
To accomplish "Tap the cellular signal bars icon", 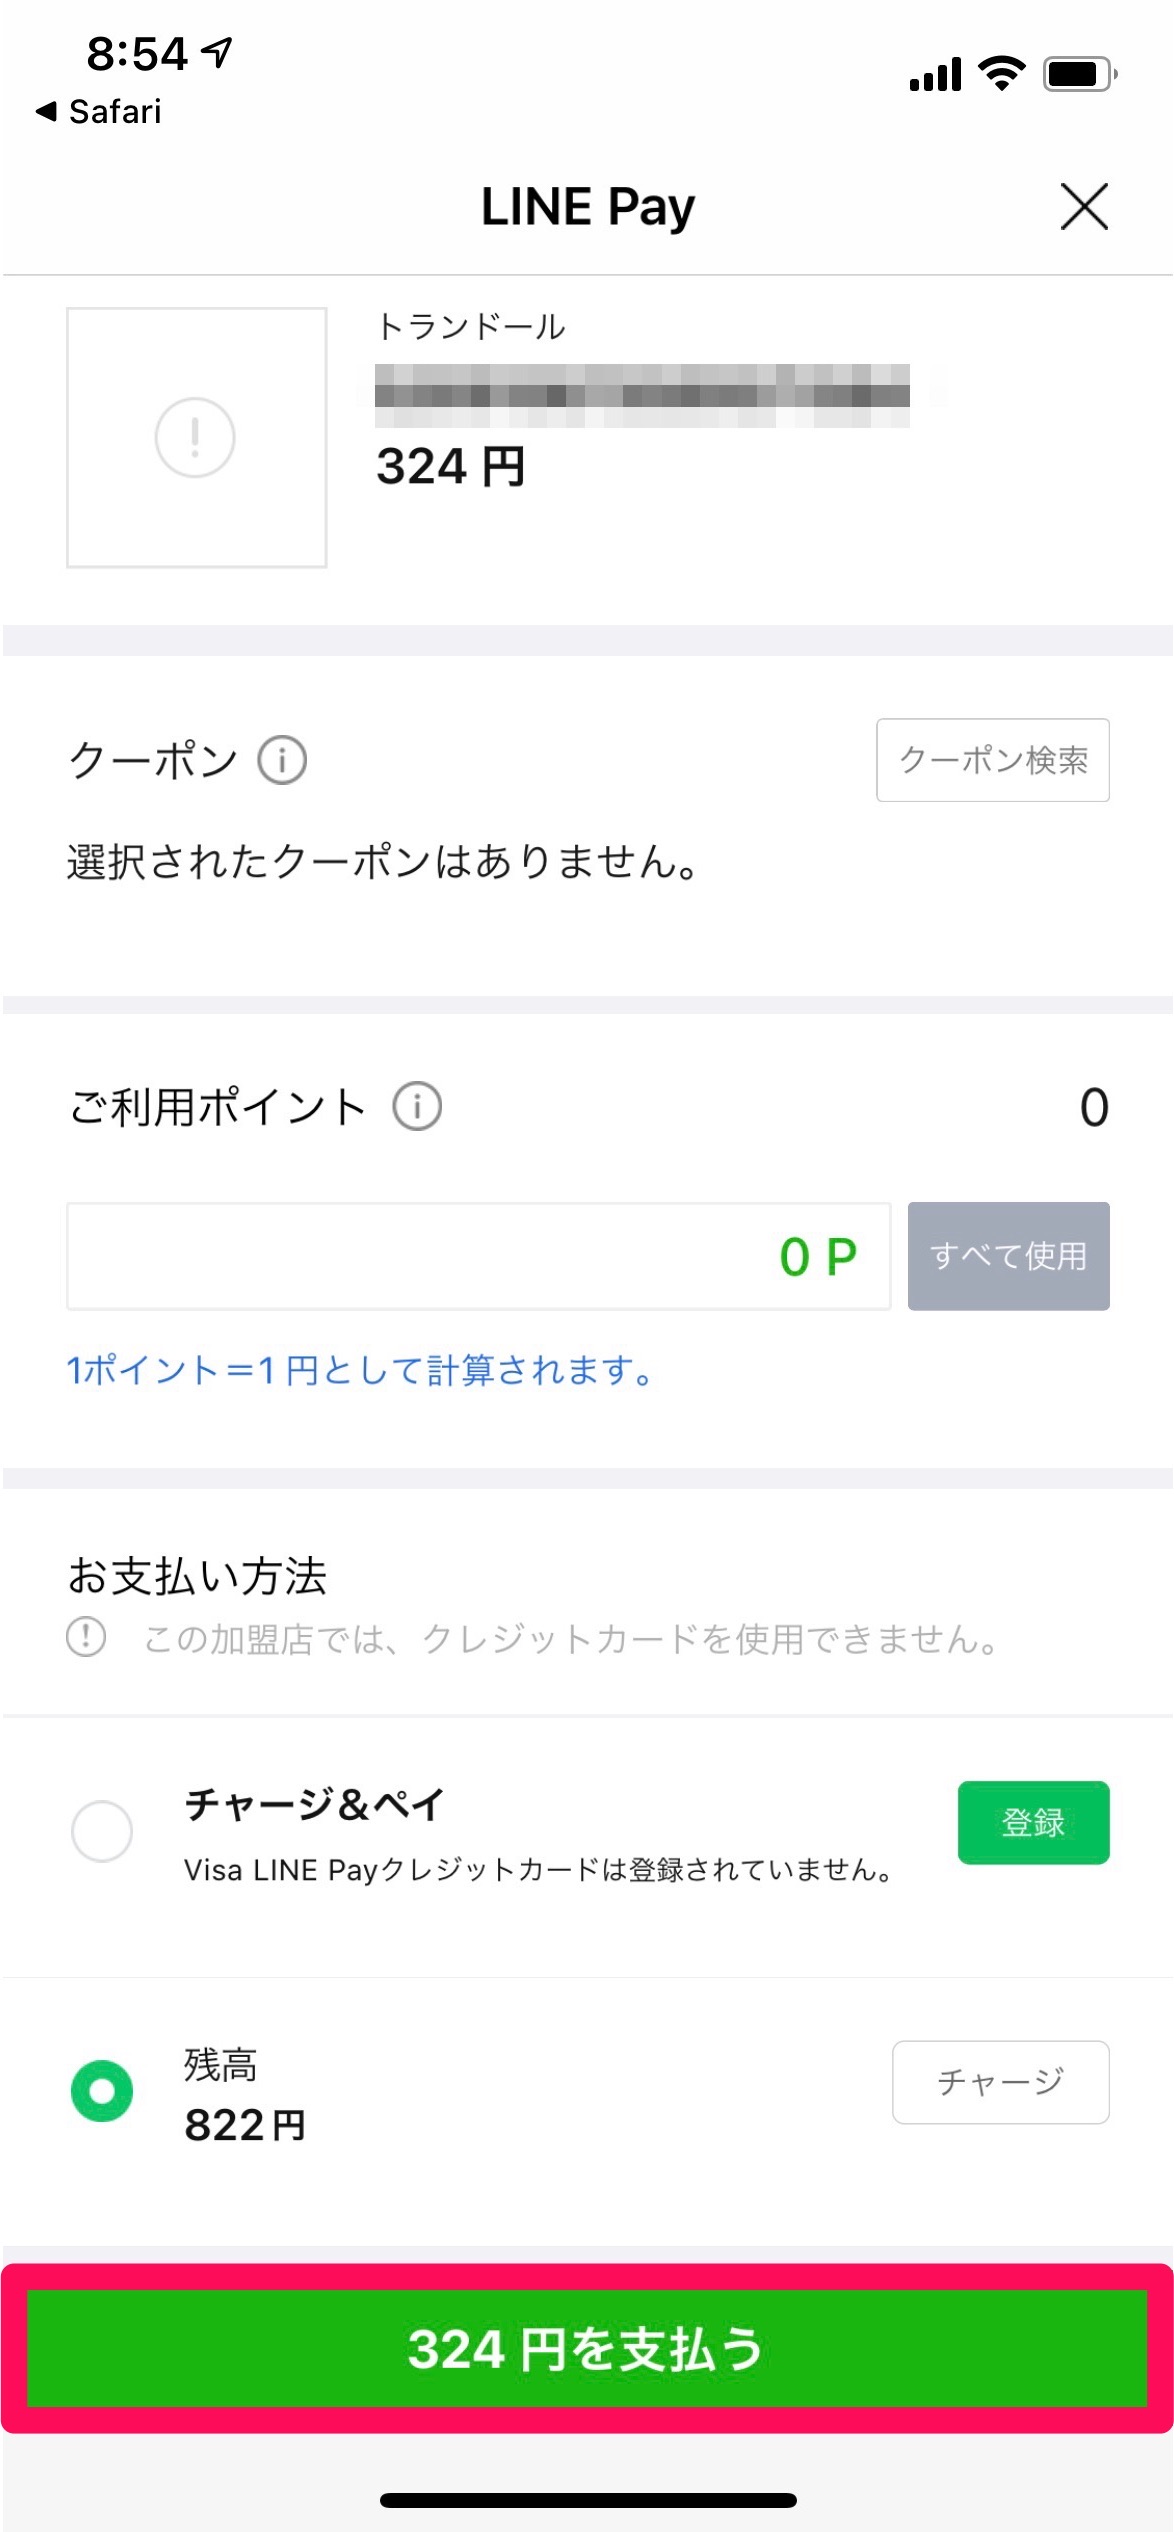I will pos(935,75).
